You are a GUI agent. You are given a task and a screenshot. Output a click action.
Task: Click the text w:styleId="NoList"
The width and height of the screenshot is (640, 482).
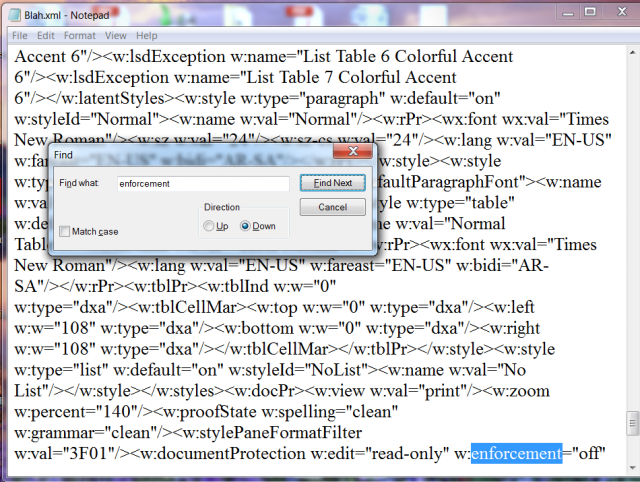click(x=299, y=370)
